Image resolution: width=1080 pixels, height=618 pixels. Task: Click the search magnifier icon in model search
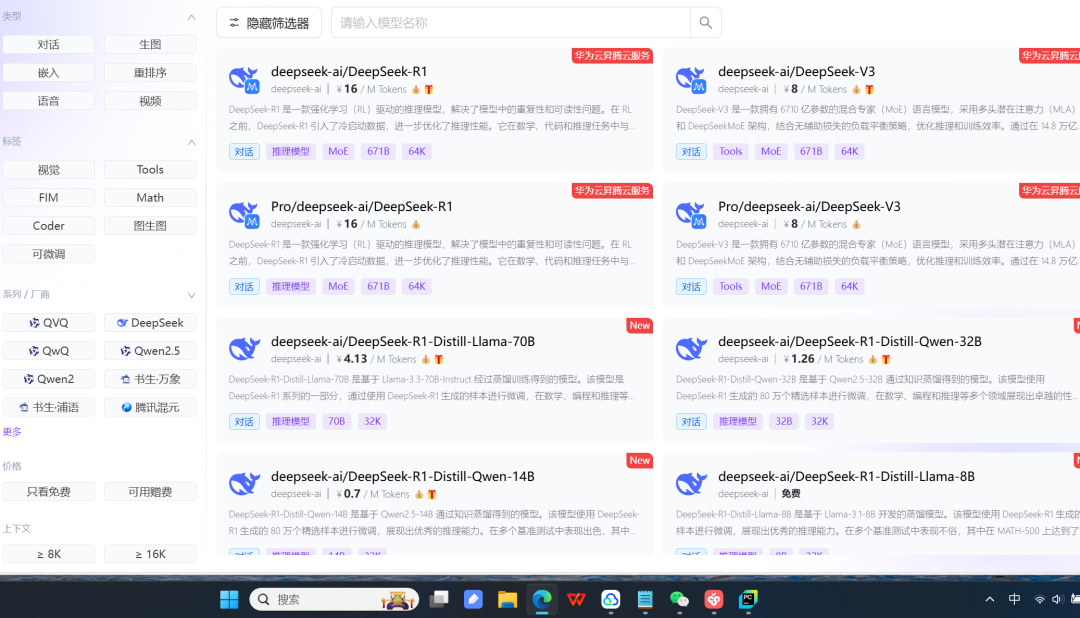click(x=705, y=23)
